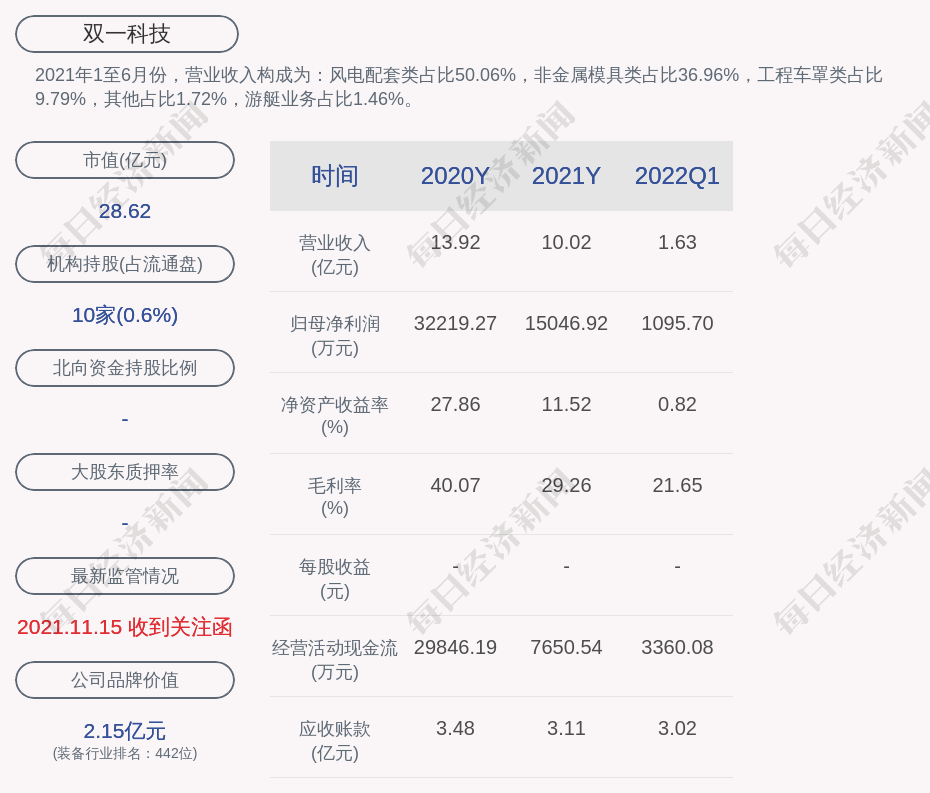Click the 时间 table header

click(334, 176)
